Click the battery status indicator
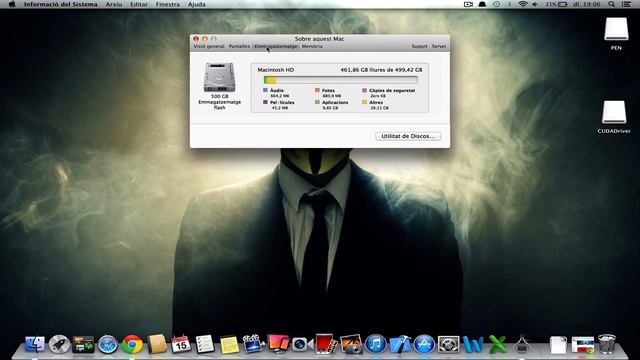 [557, 4]
